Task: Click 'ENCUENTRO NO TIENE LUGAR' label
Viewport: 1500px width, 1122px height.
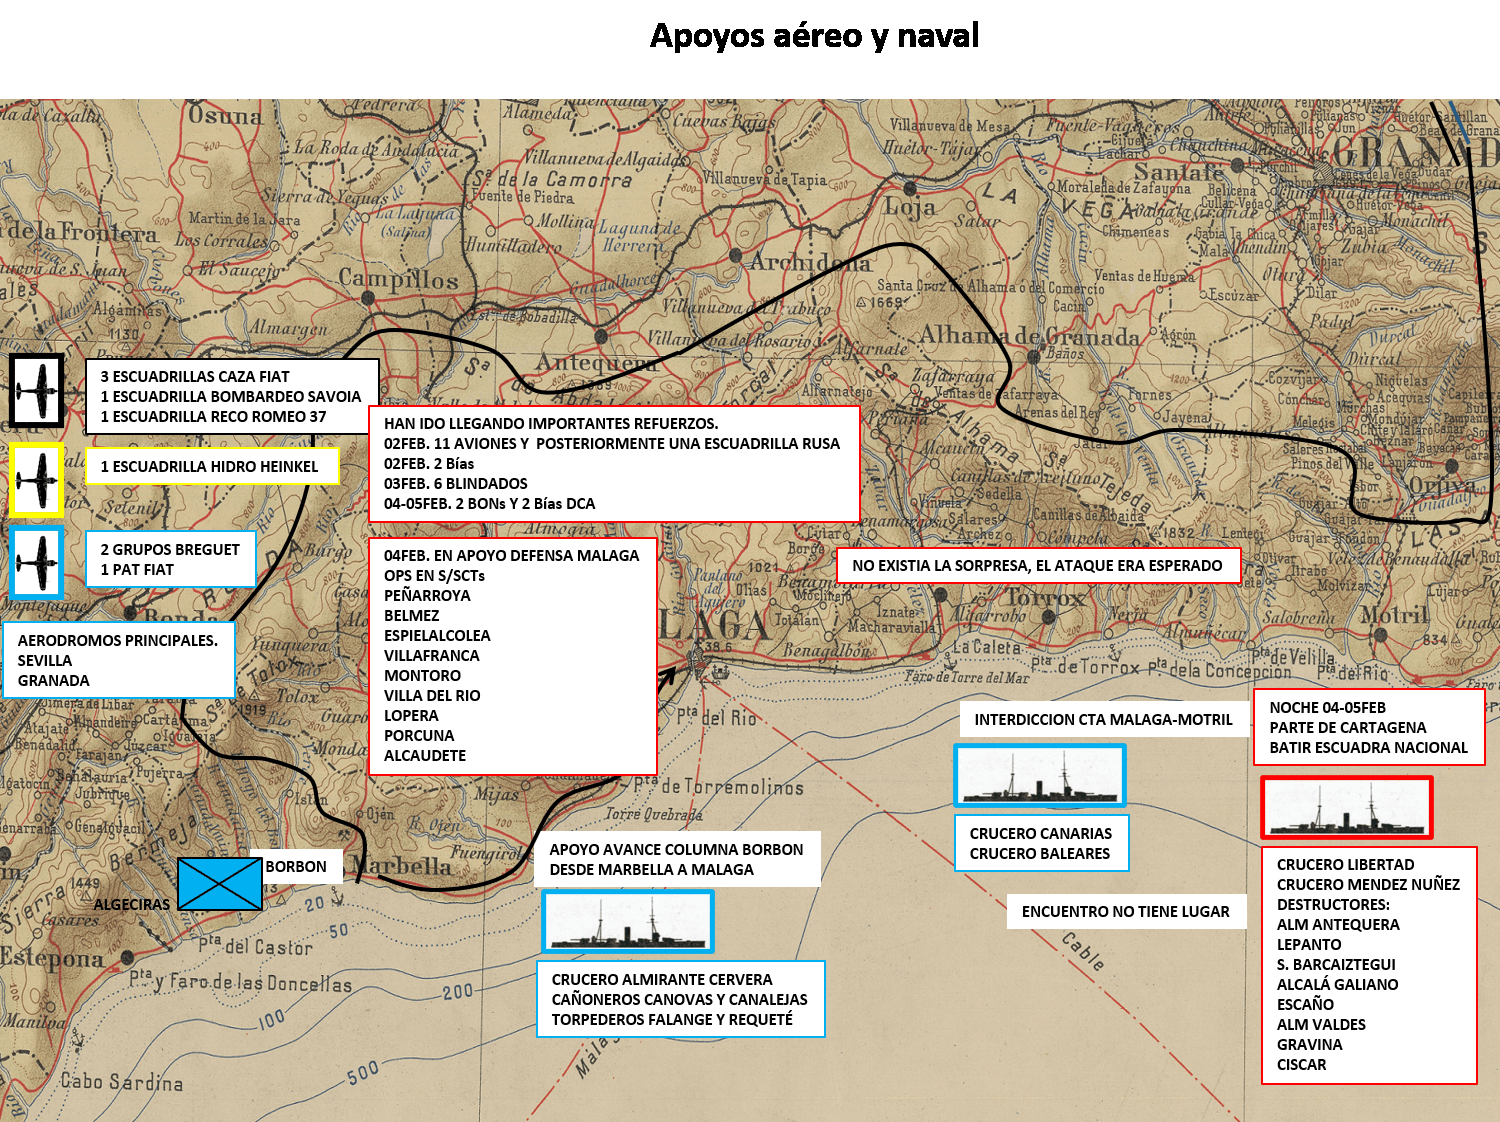Action: pos(1126,912)
